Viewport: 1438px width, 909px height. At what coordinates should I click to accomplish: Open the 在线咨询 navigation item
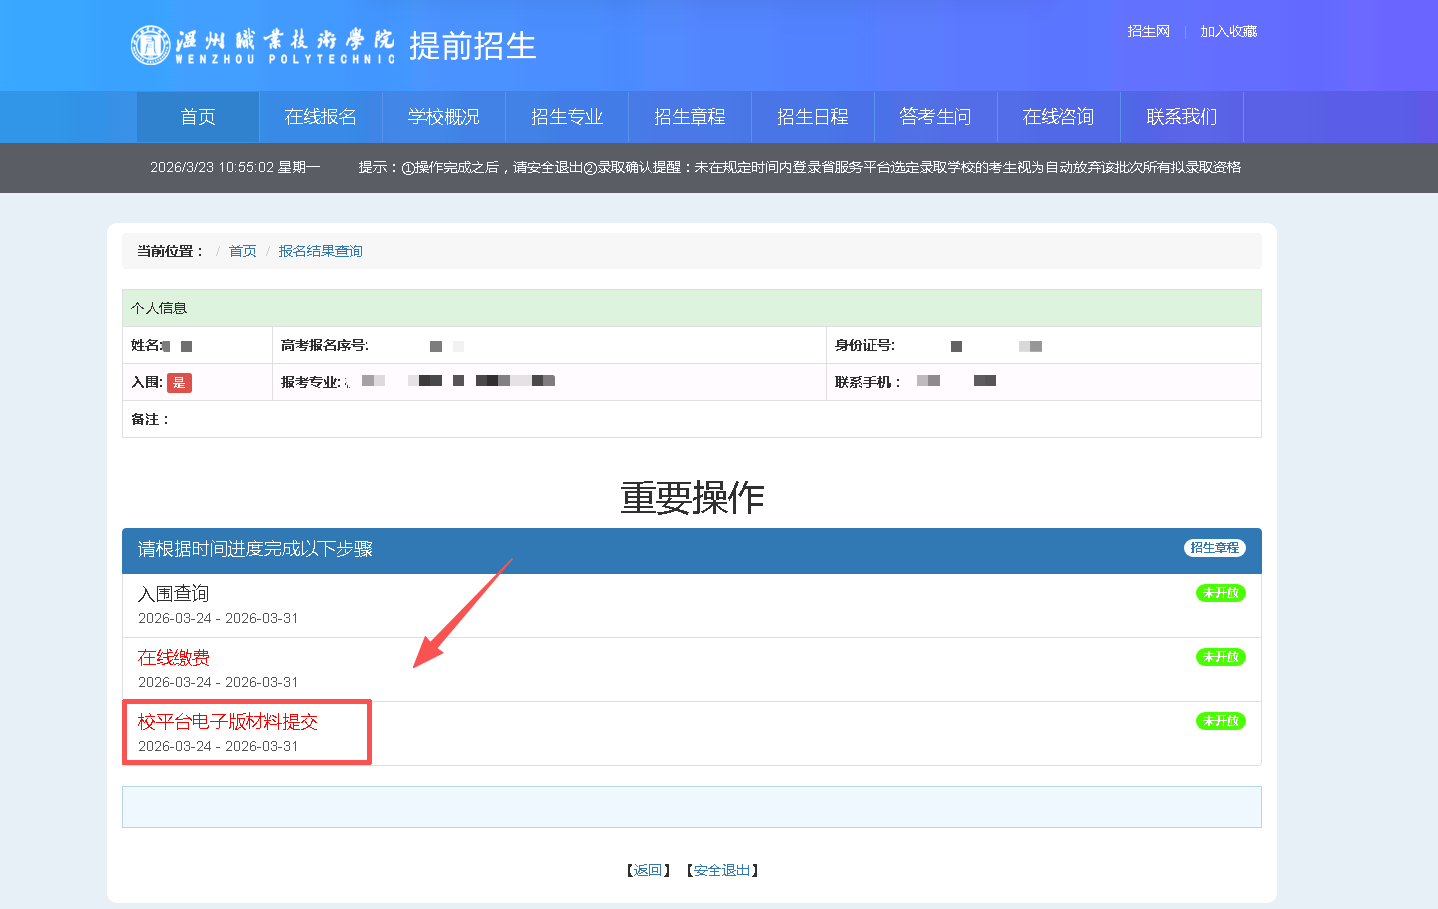1059,117
